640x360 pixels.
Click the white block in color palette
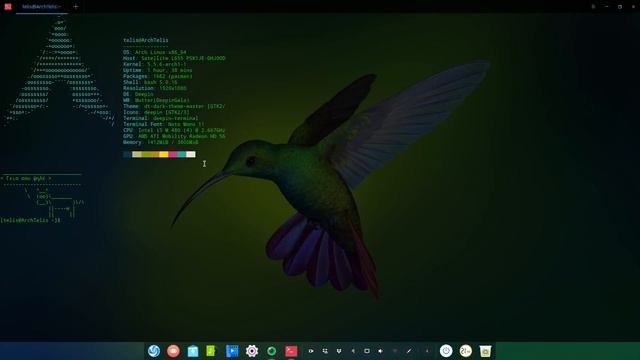coord(191,154)
